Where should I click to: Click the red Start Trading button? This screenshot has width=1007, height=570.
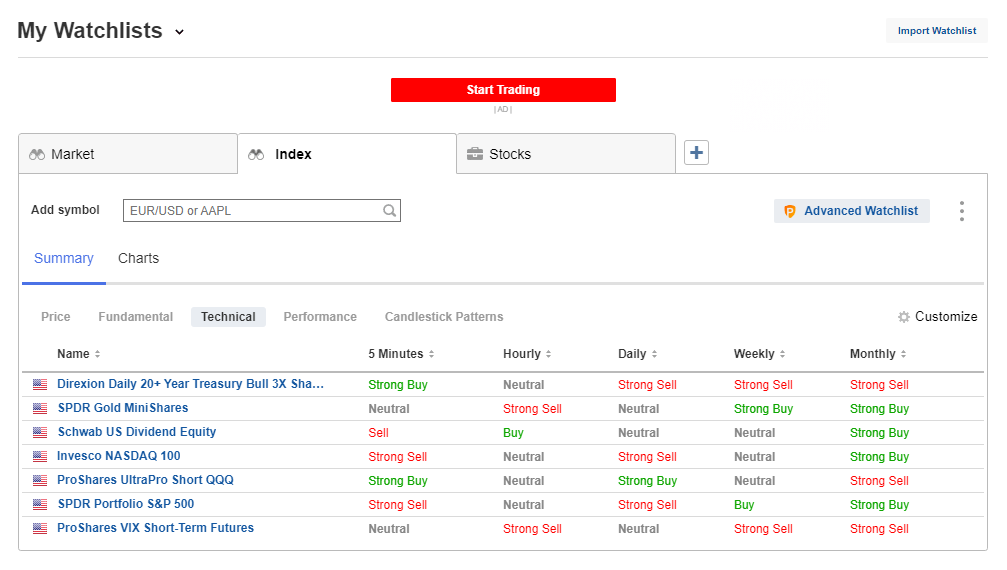tap(503, 90)
